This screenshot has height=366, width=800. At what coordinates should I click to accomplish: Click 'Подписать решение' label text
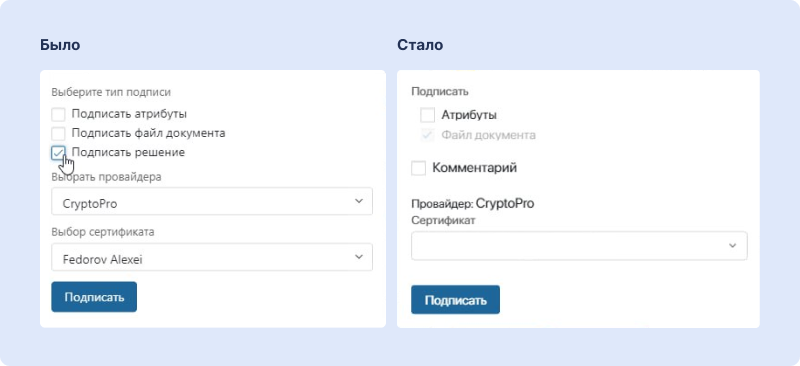click(x=128, y=152)
